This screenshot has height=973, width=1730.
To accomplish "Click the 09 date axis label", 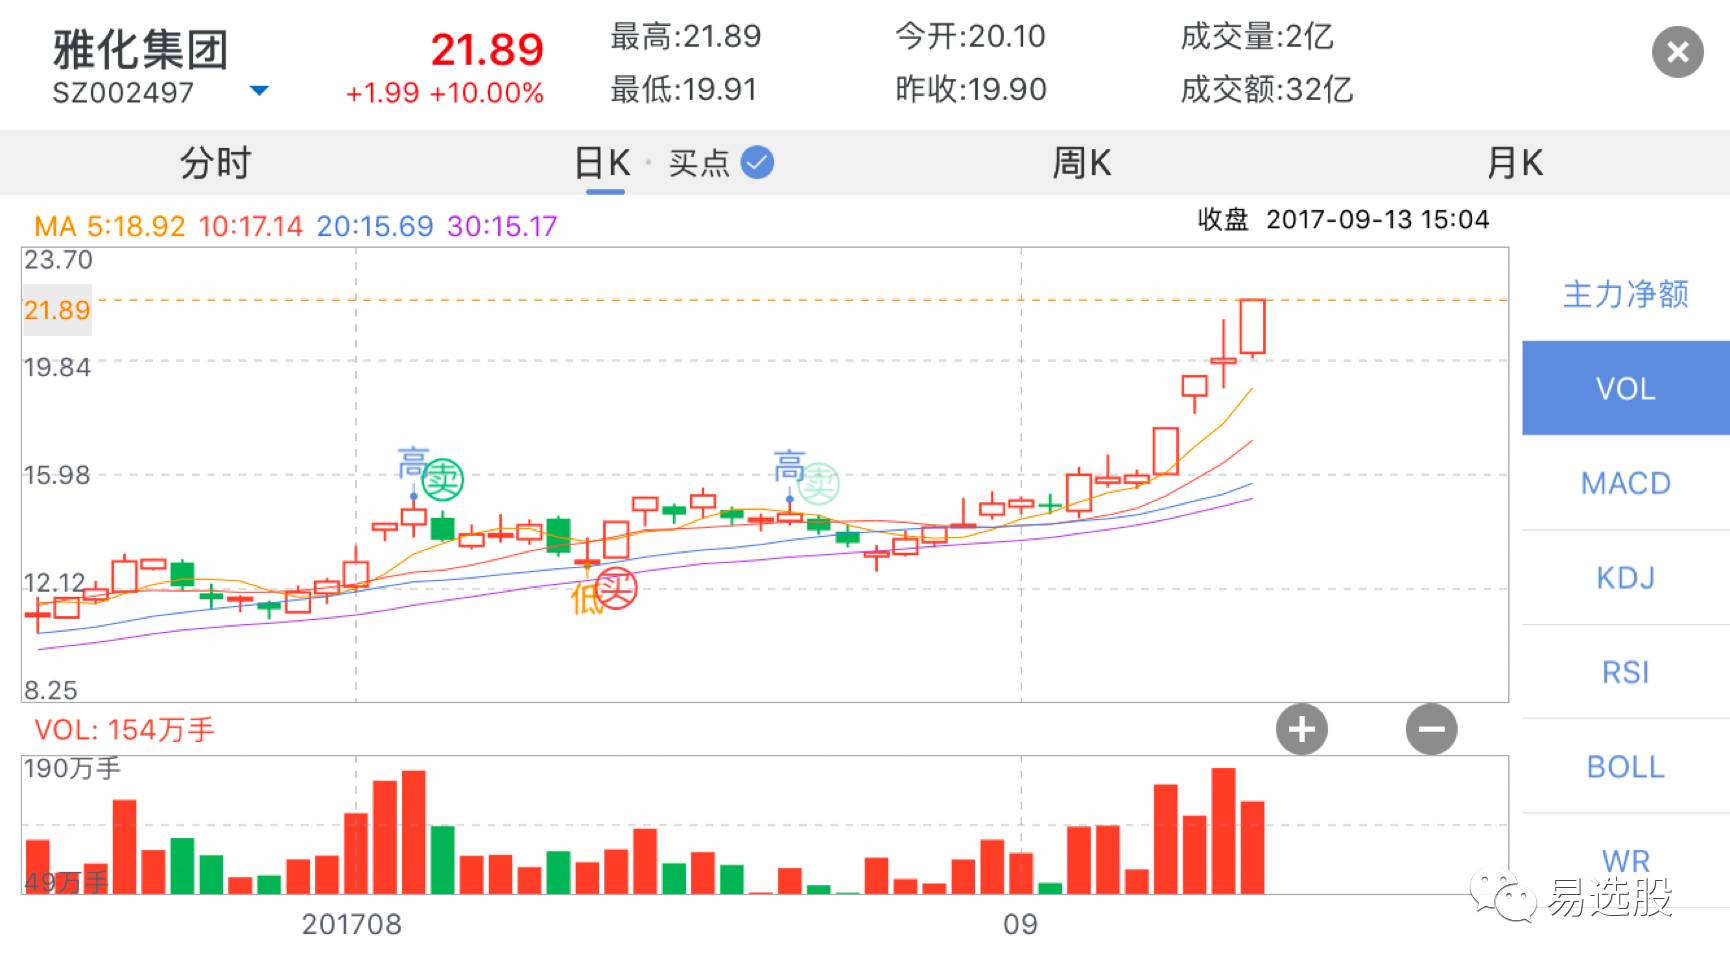I will pos(1021,924).
